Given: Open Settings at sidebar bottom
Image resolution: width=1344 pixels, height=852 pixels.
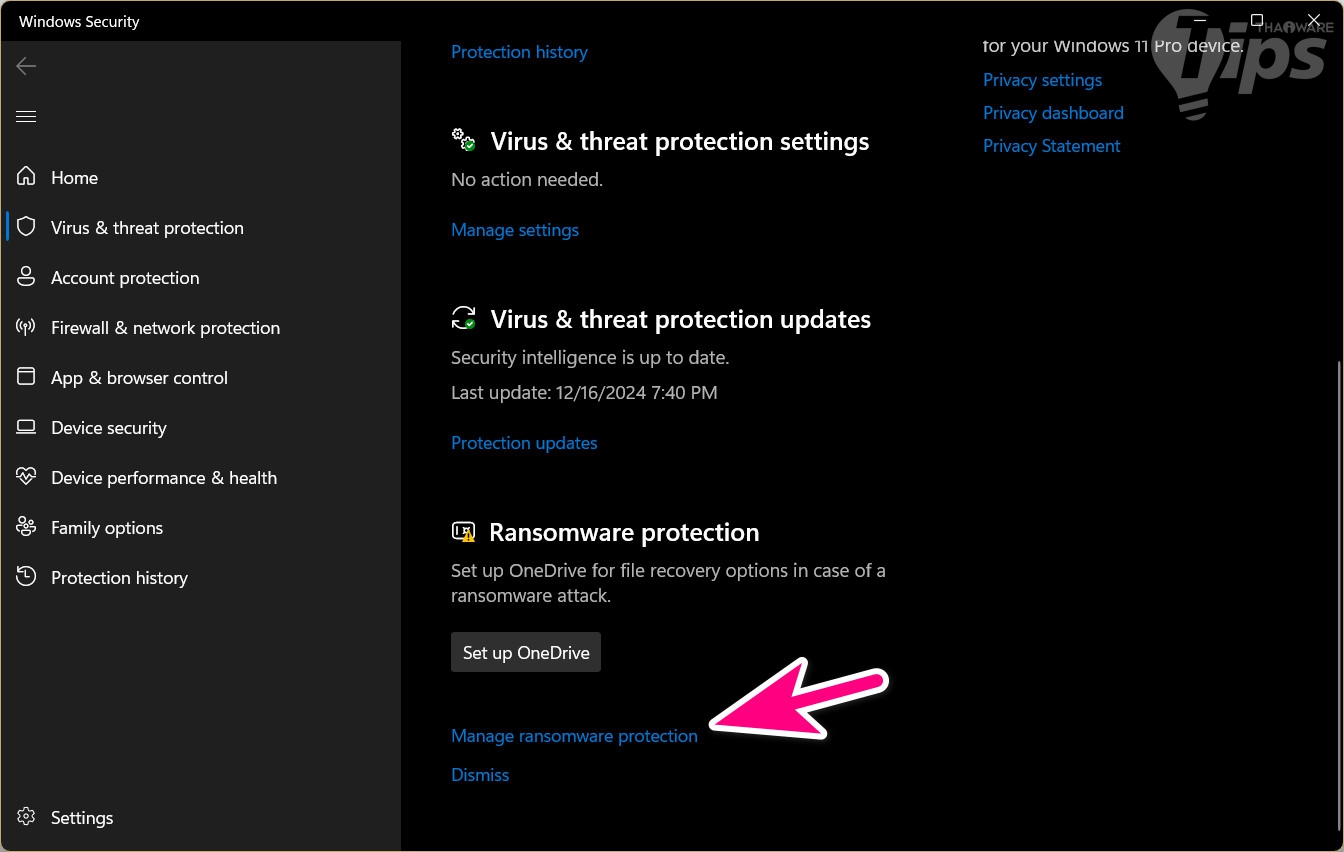Looking at the screenshot, I should click(x=81, y=818).
